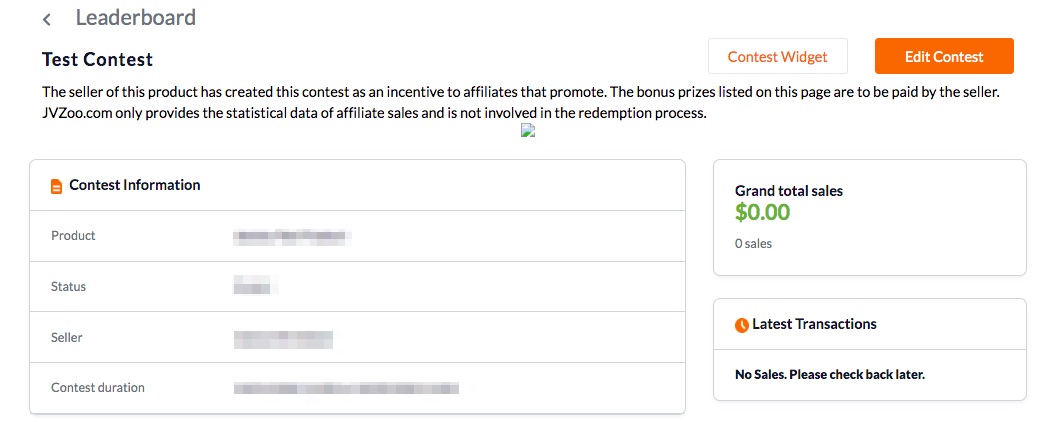The height and width of the screenshot is (422, 1063).
Task: Click the No Sales check back message
Action: (830, 375)
